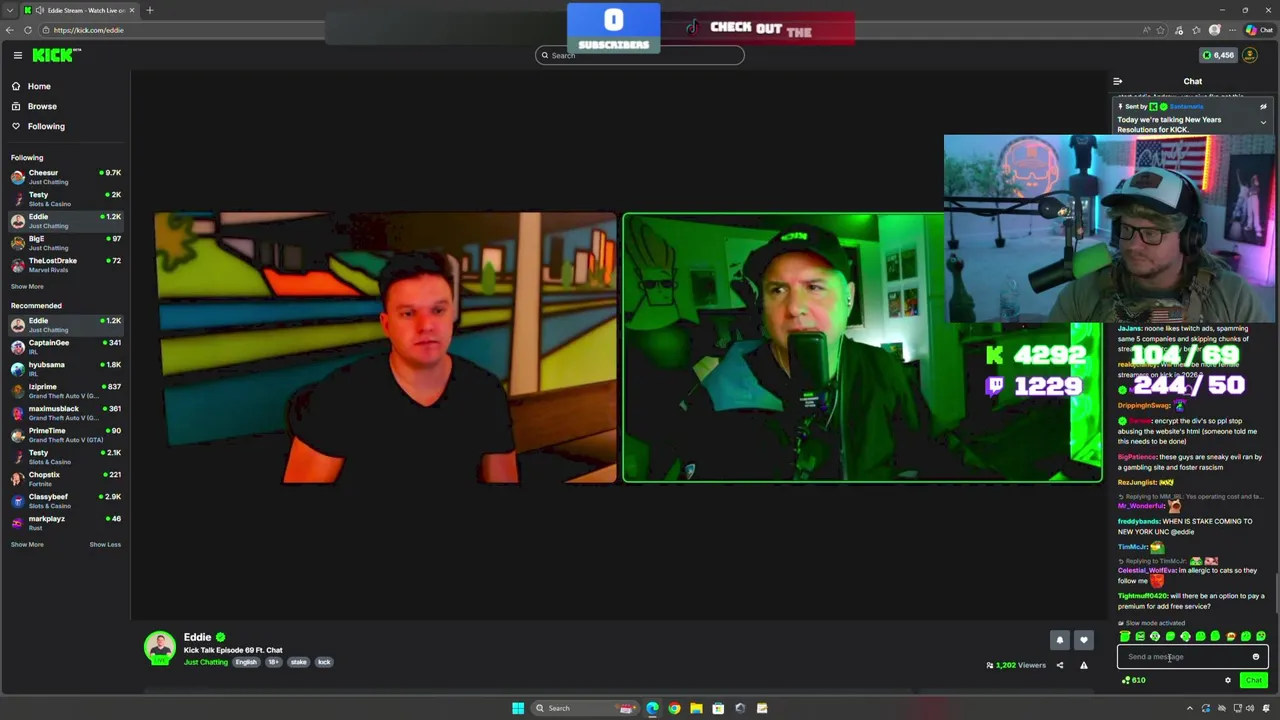Open the emote picker in message box
This screenshot has width=1280, height=720.
coord(1256,657)
